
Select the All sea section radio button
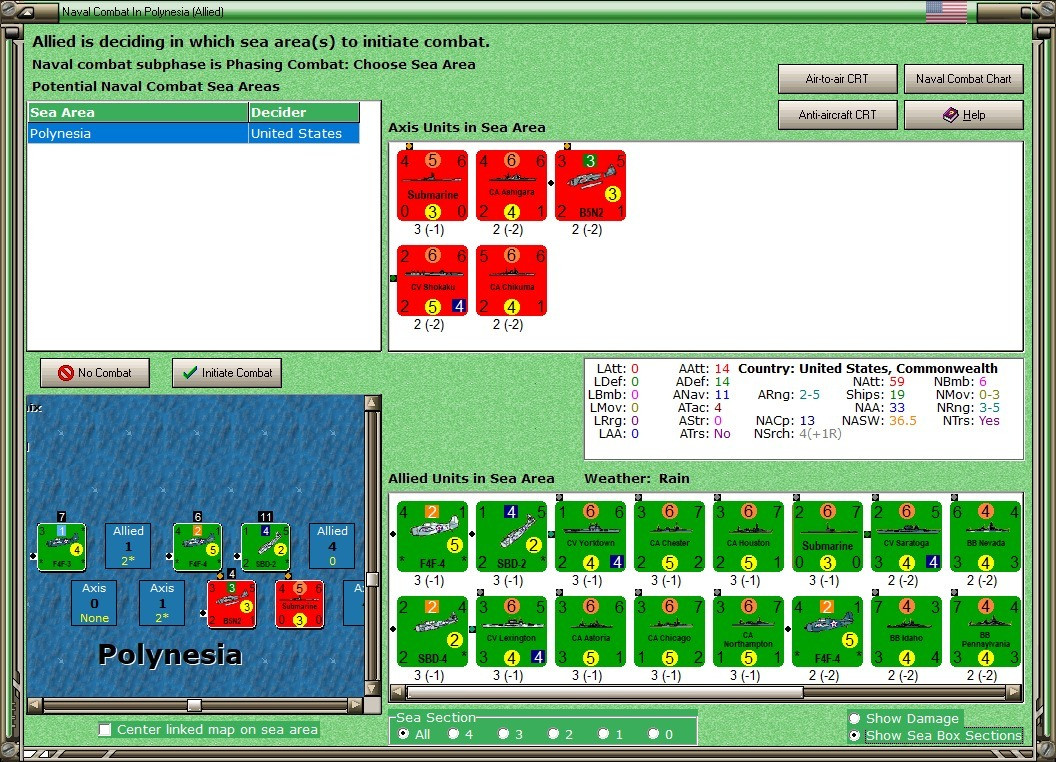pos(403,734)
